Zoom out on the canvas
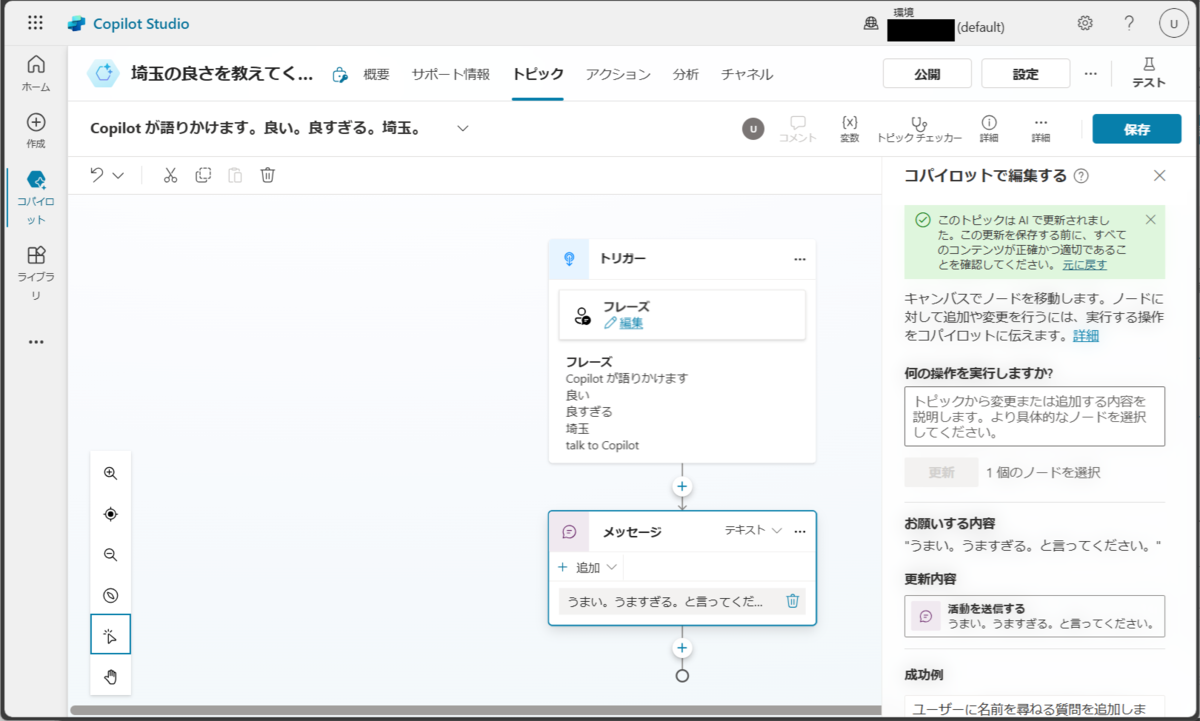This screenshot has height=721, width=1200. pyautogui.click(x=111, y=554)
